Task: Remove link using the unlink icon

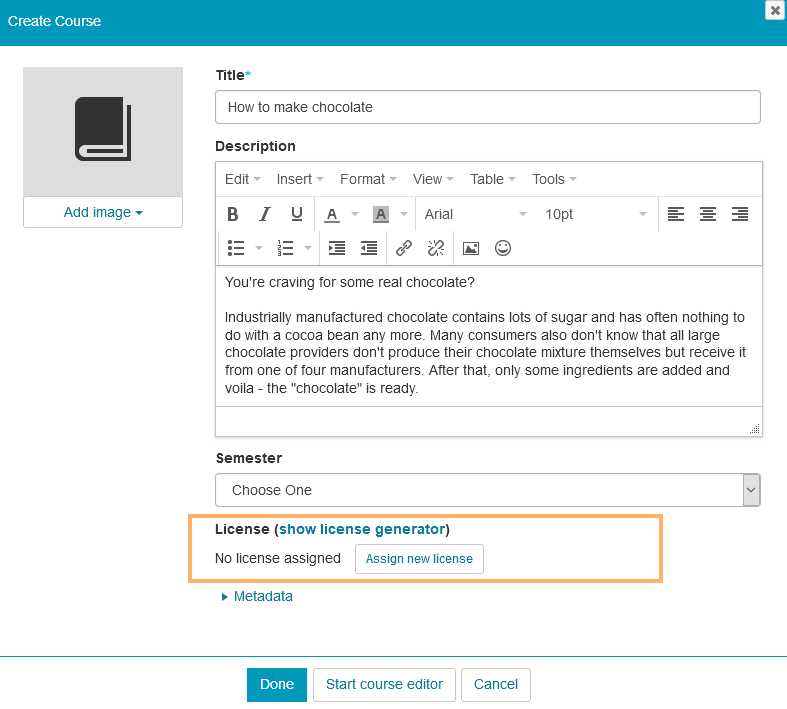Action: 436,248
